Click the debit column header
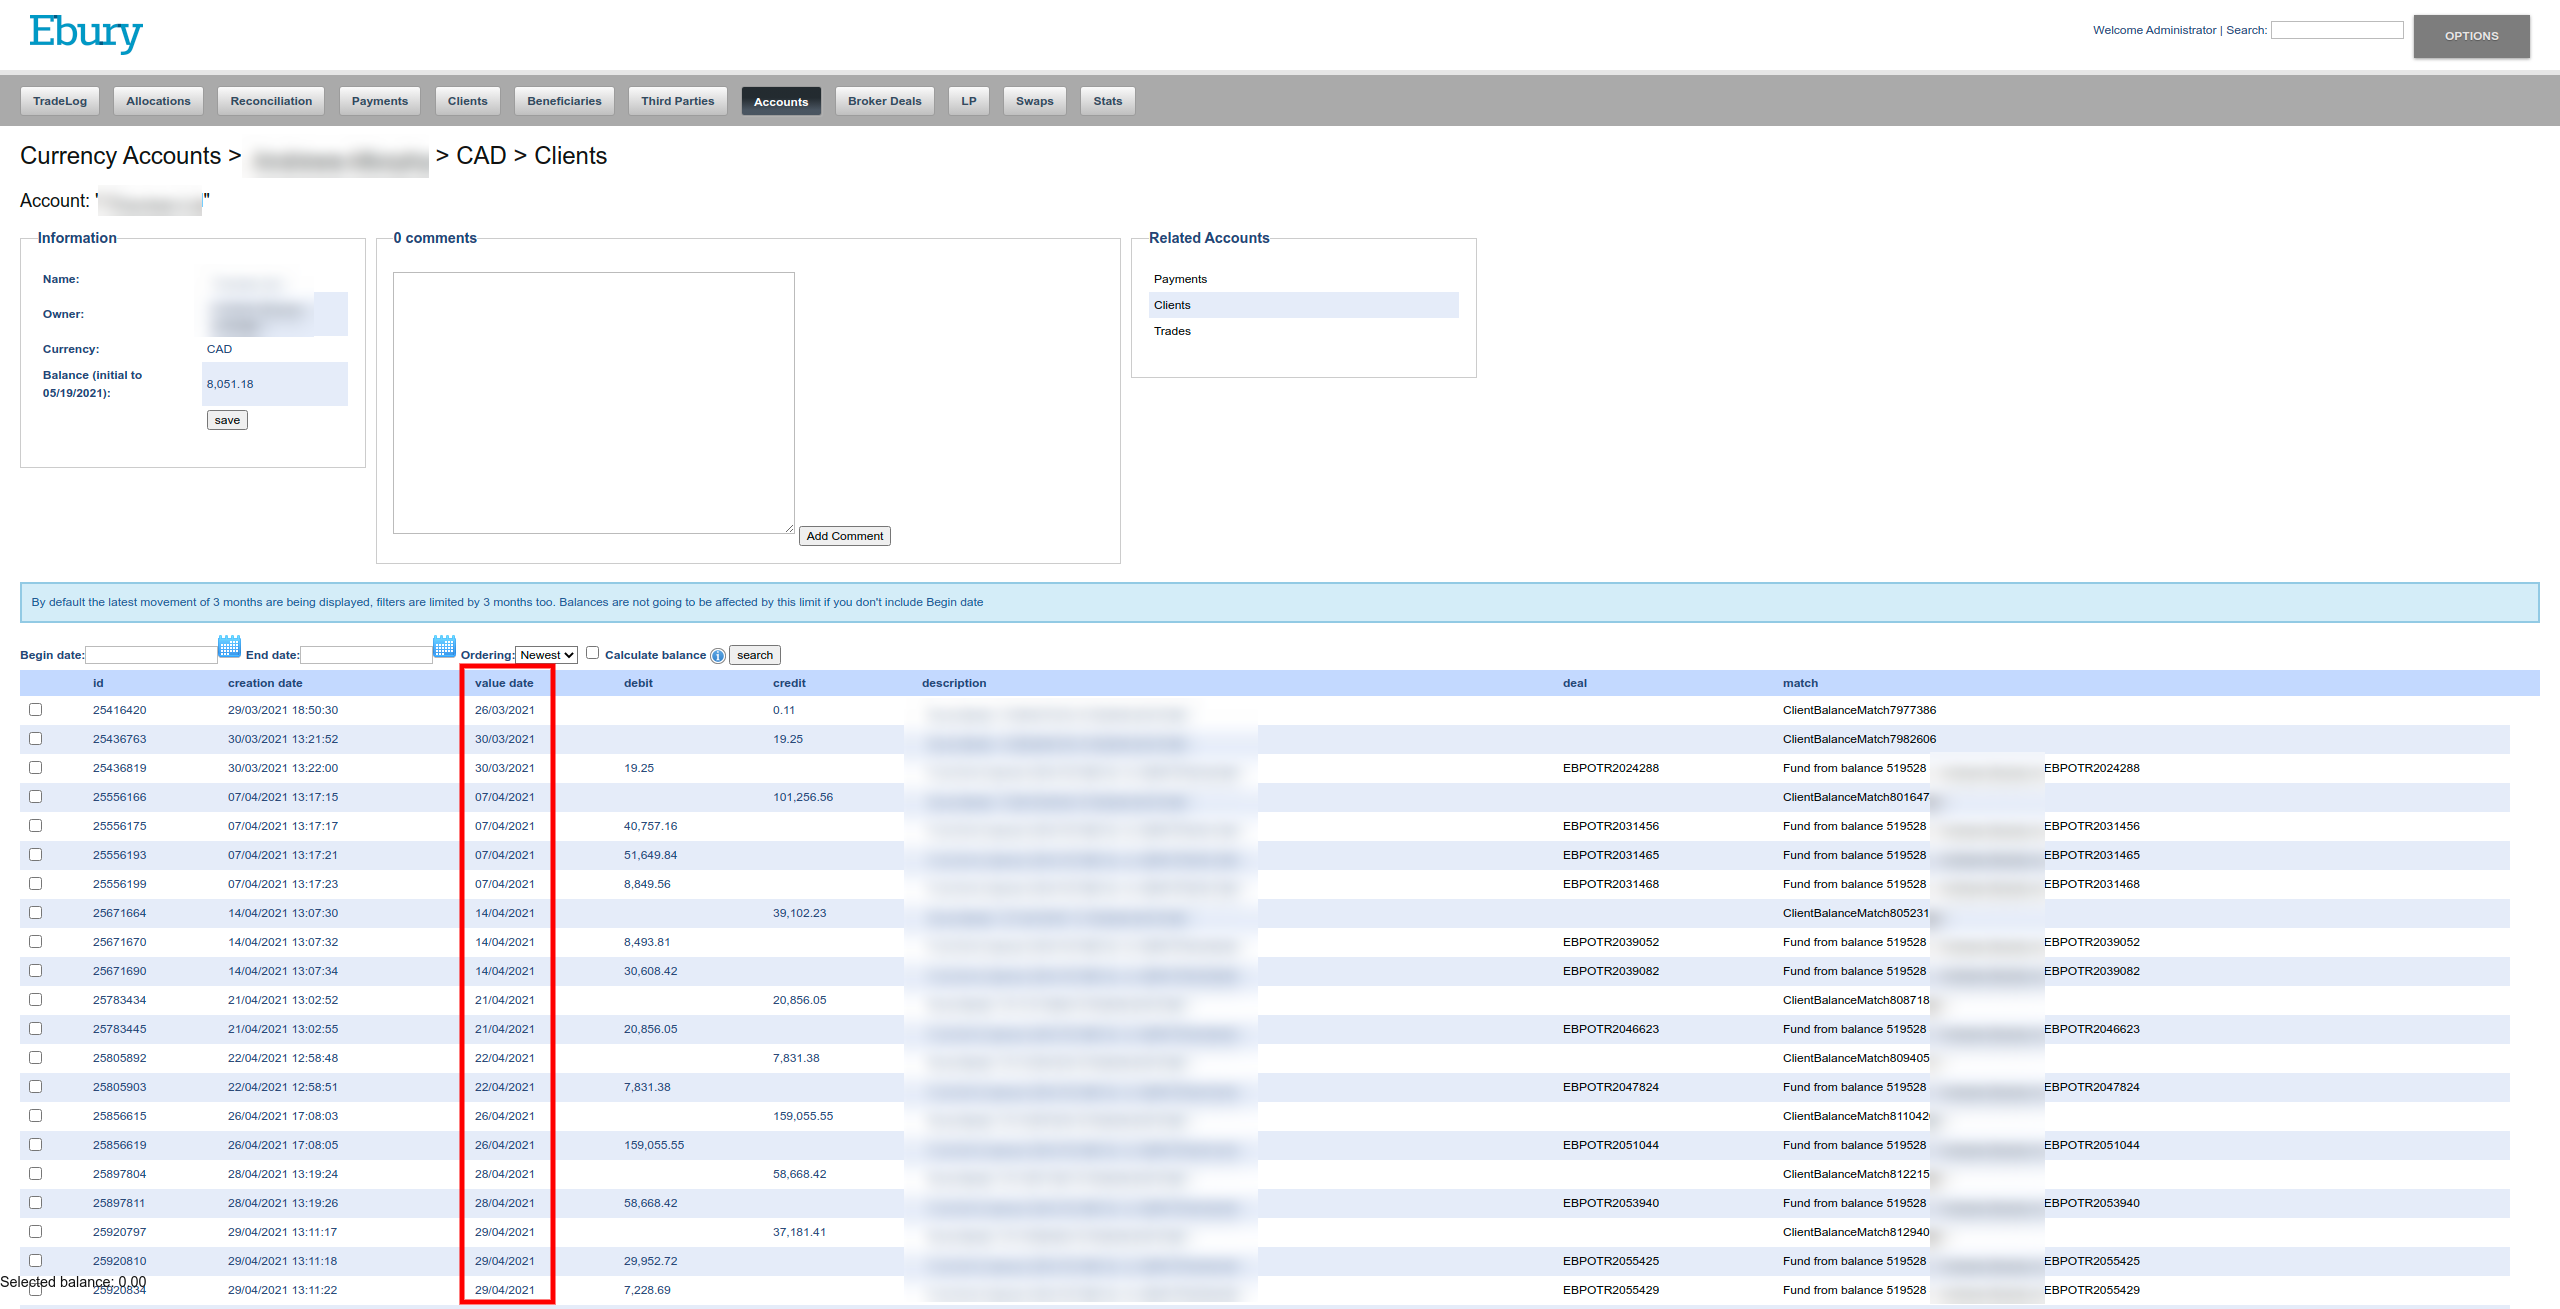Screen dimensions: 2560x1309 click(638, 683)
